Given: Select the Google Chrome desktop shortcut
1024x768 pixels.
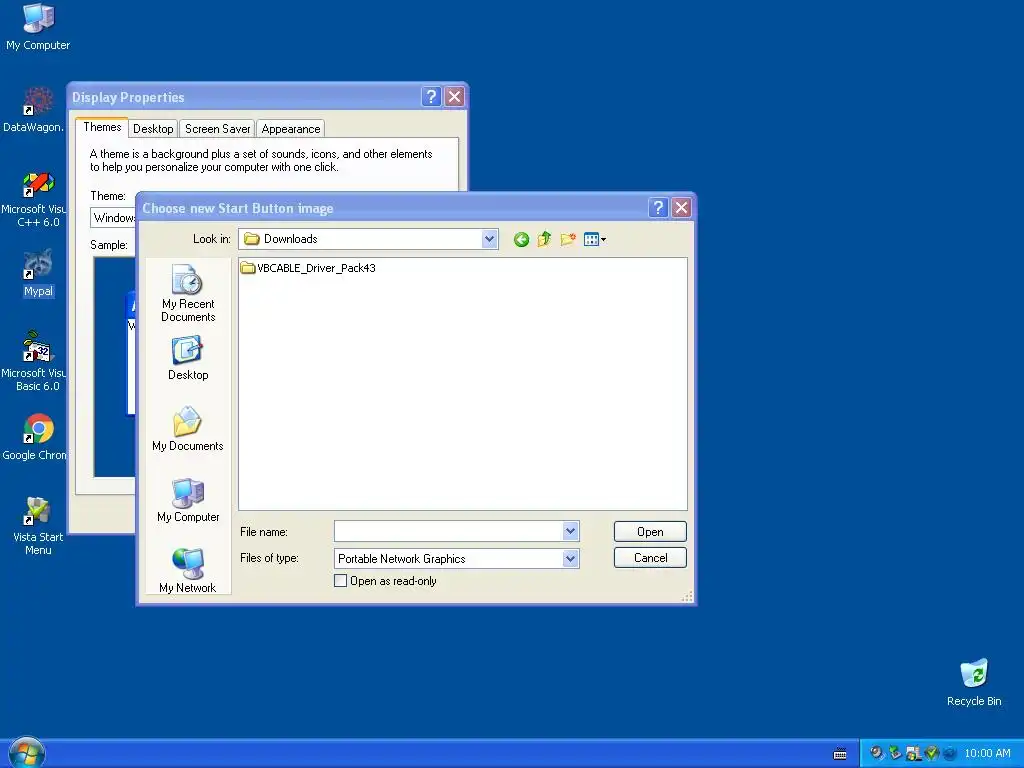Looking at the screenshot, I should 33,437.
